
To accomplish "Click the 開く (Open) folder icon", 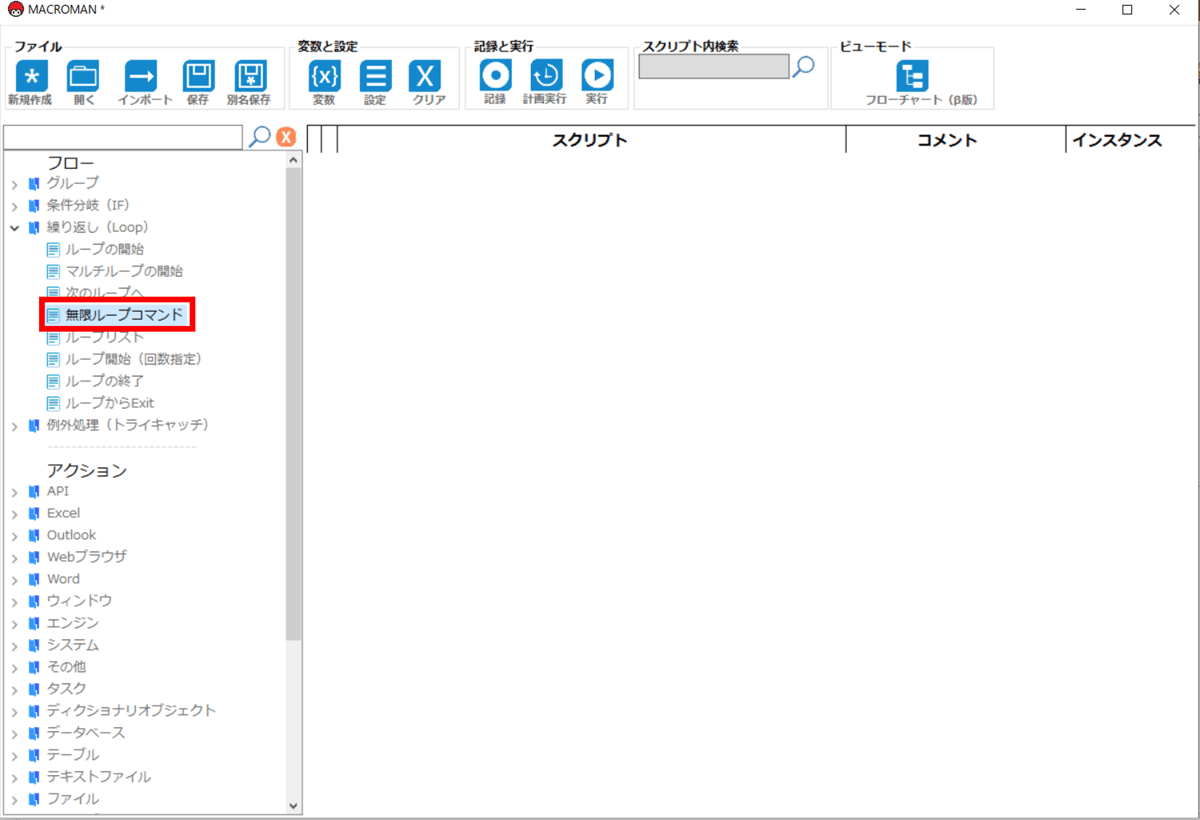I will point(83,76).
